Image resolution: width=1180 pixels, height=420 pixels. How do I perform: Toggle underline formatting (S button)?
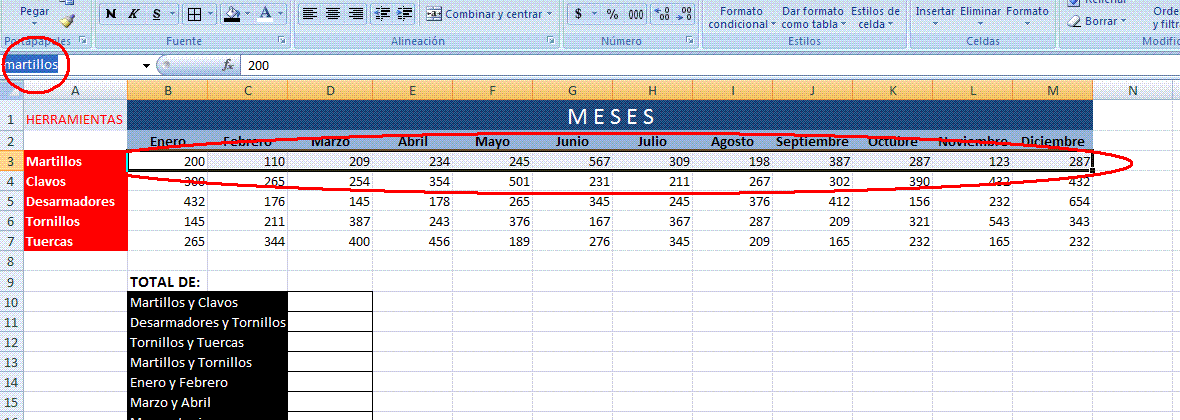click(157, 15)
